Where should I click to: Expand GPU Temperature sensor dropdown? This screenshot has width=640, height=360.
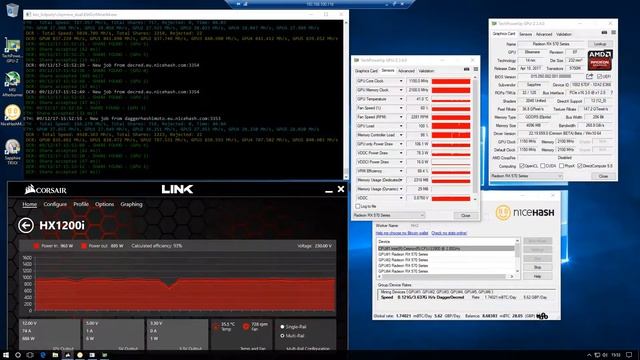(401, 99)
